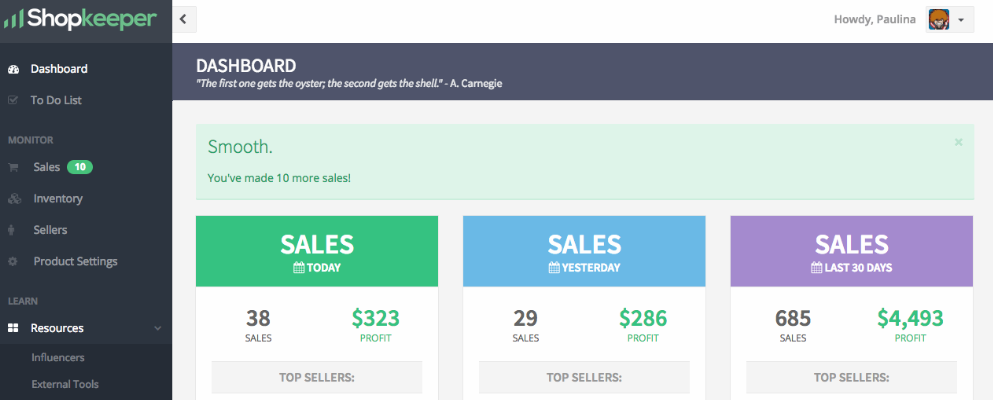
Task: Click the Inventory cubes icon
Action: (x=13, y=199)
